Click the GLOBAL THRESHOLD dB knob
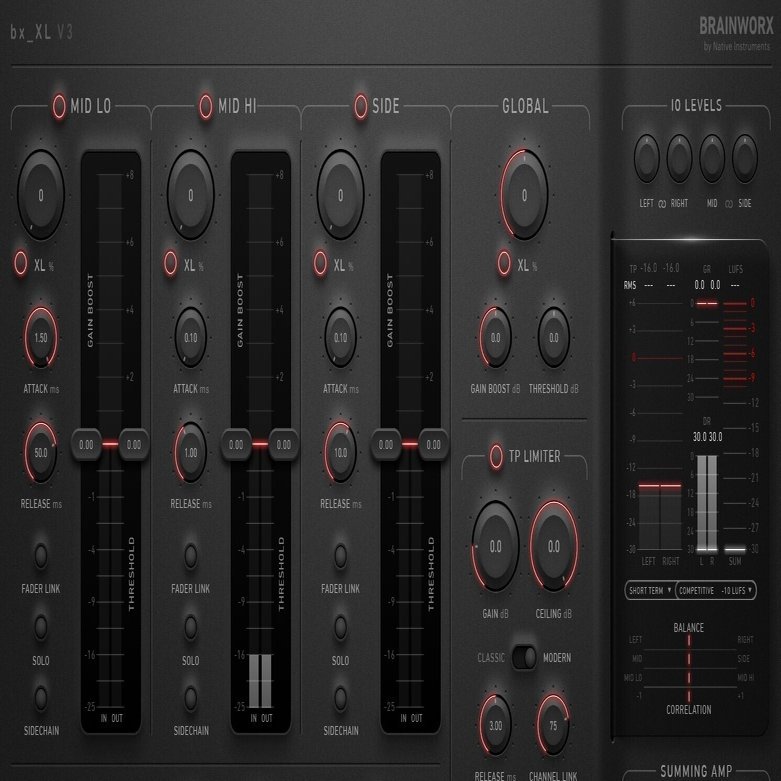This screenshot has height=781, width=781. pos(554,338)
